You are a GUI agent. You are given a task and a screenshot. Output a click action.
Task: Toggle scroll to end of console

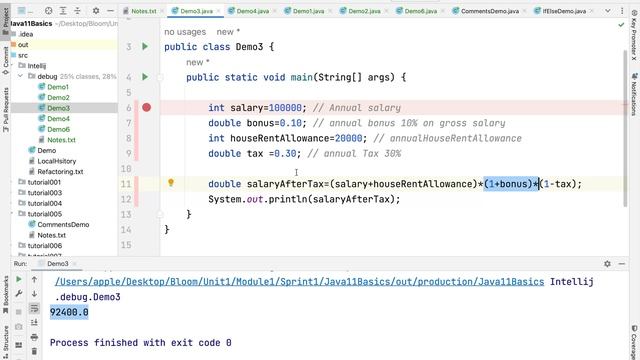click(x=34, y=322)
